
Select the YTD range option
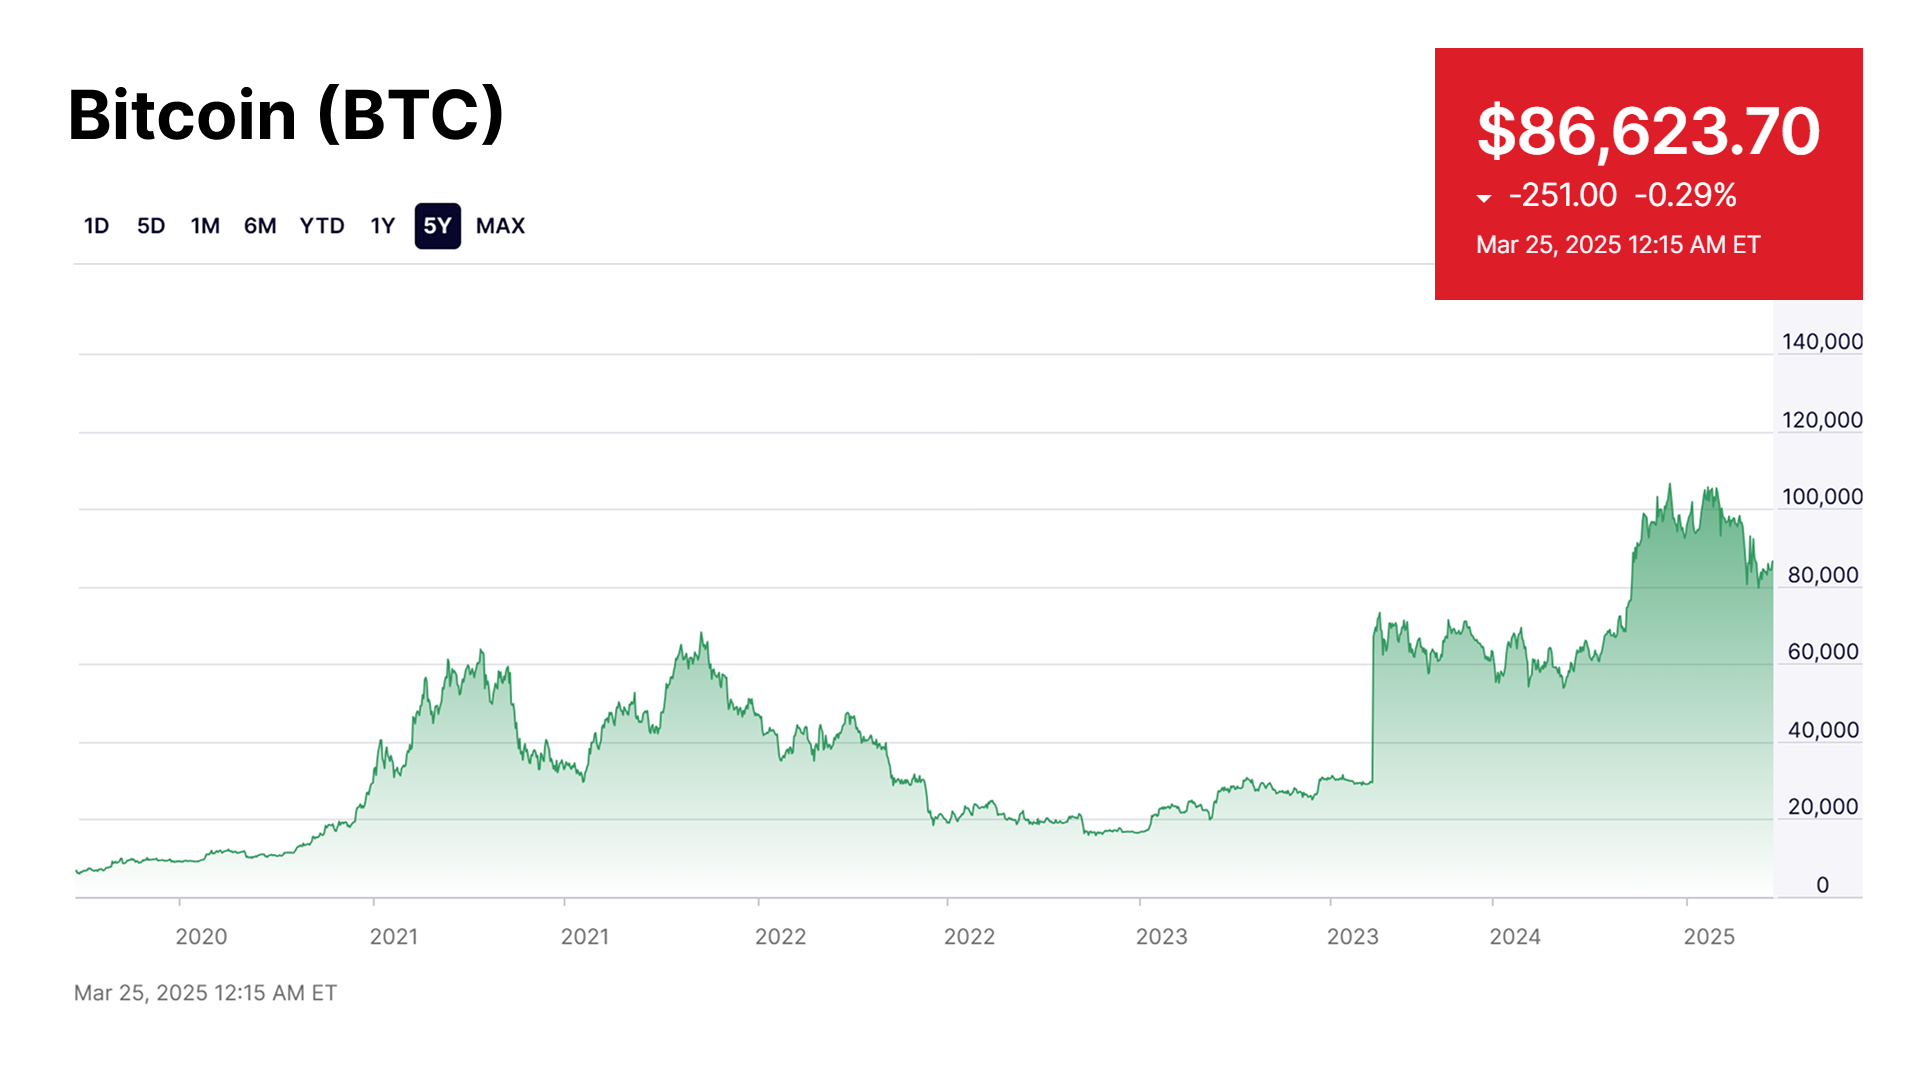(322, 226)
